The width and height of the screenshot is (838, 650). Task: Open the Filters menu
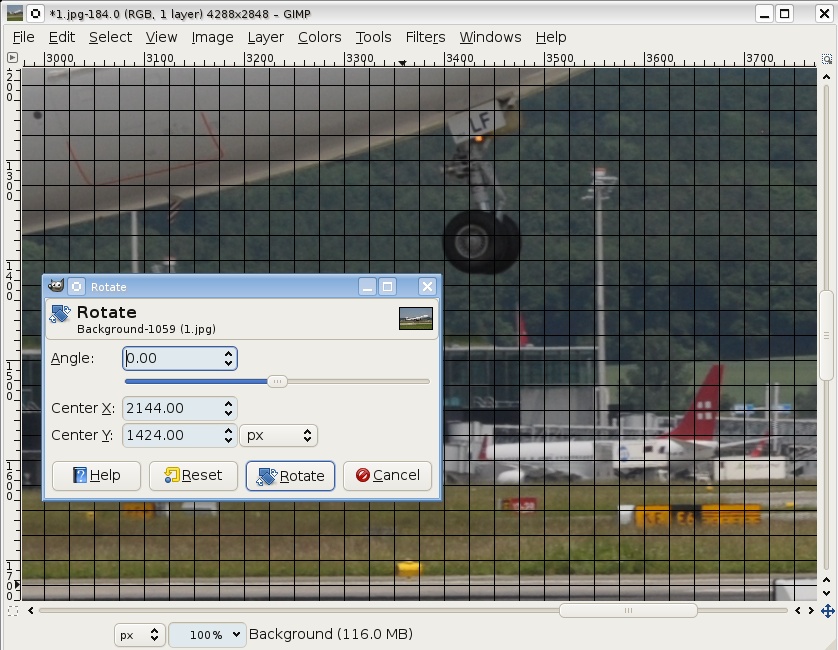point(425,37)
